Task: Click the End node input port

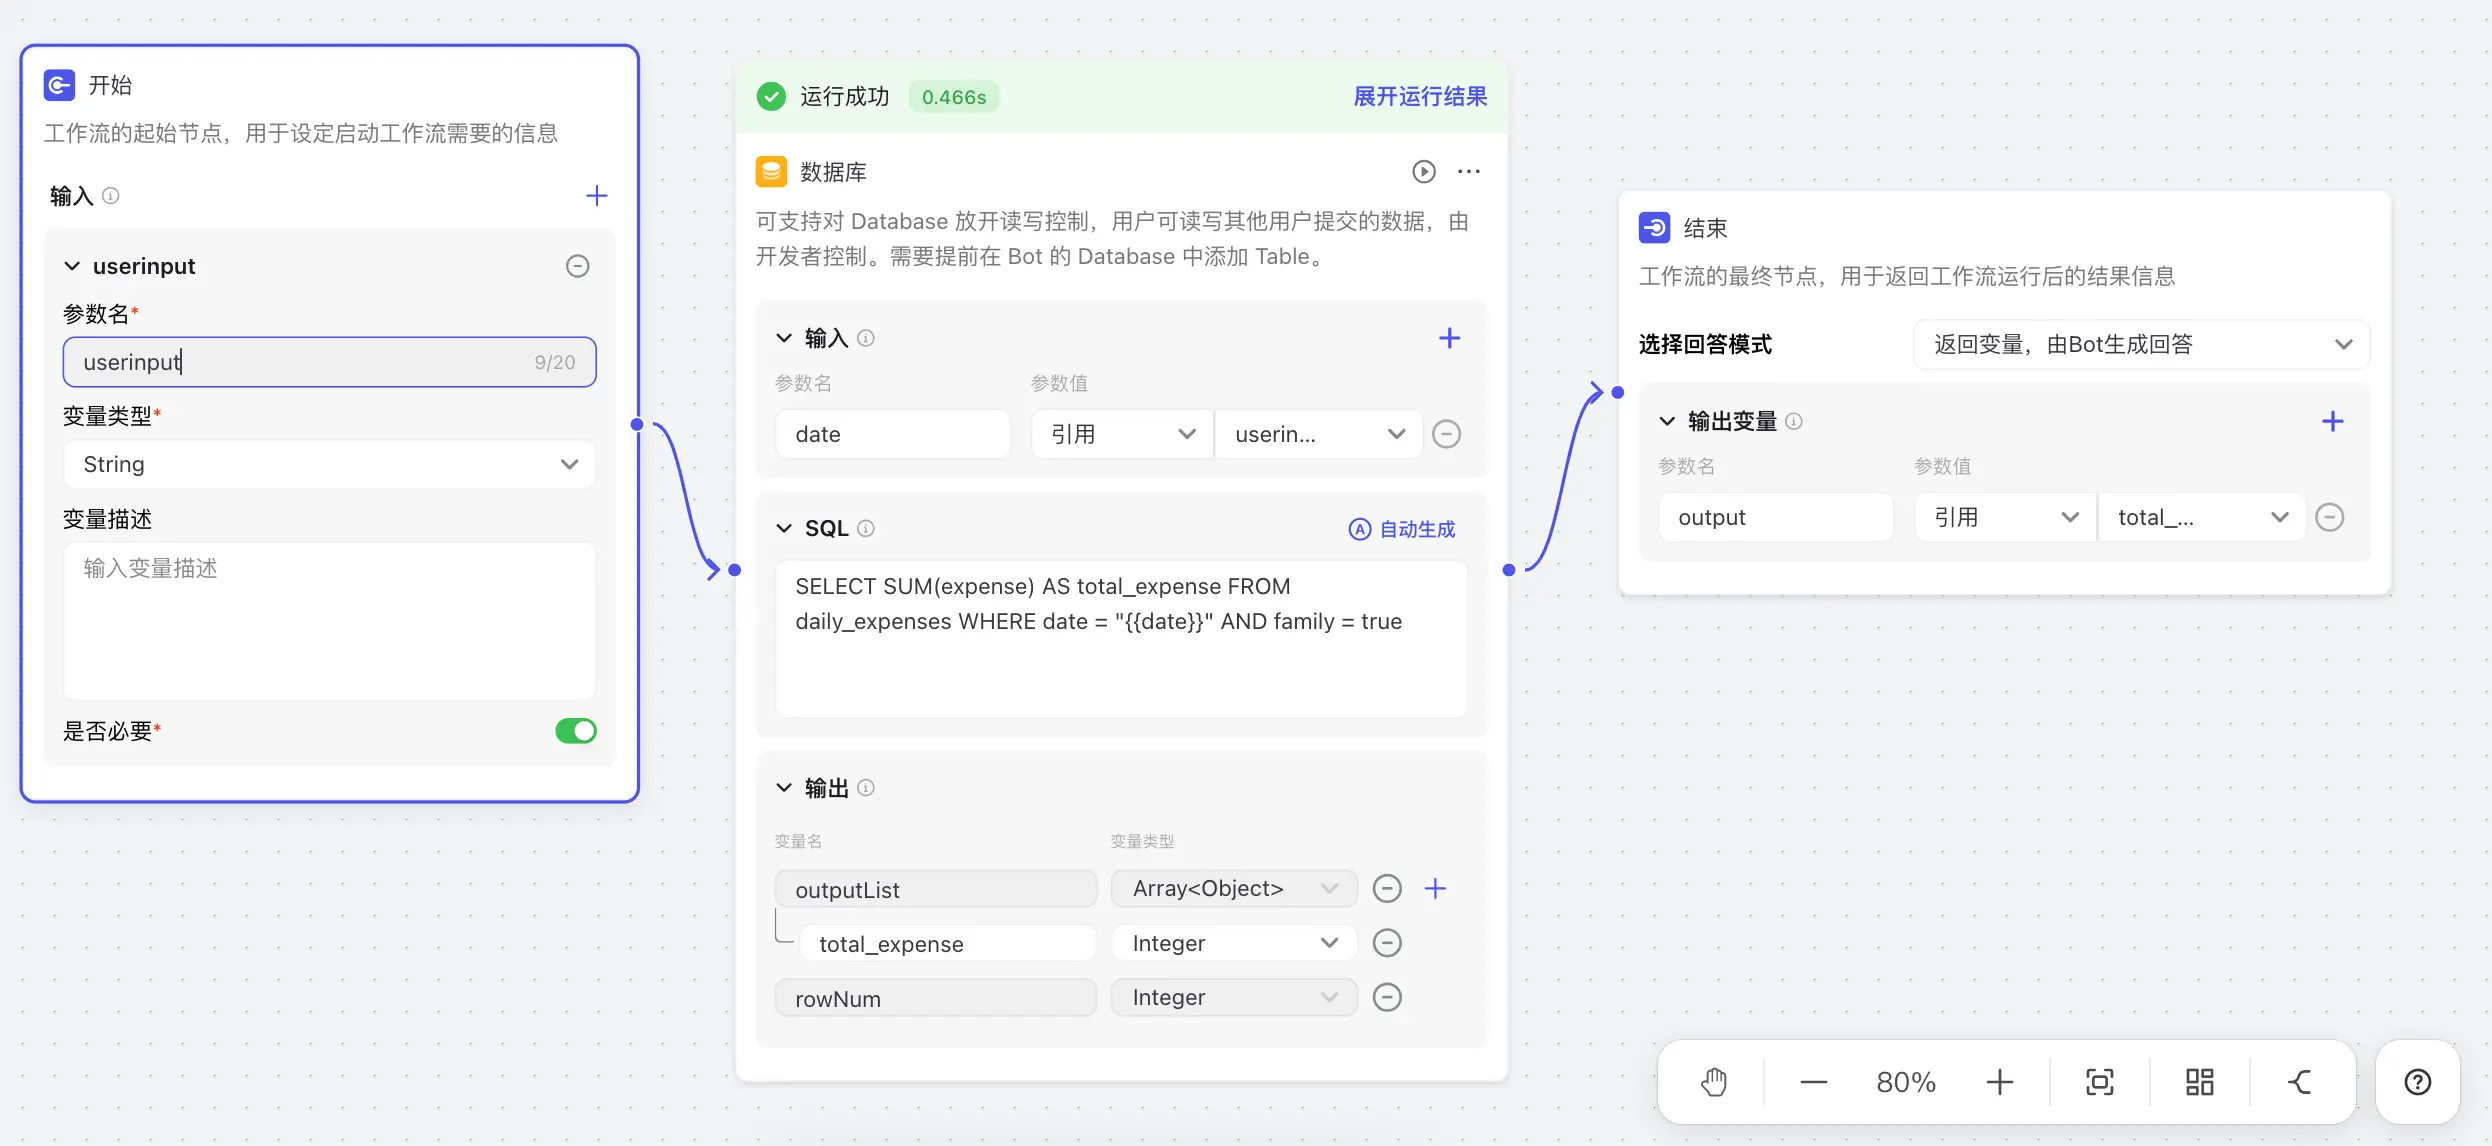Action: (1618, 392)
